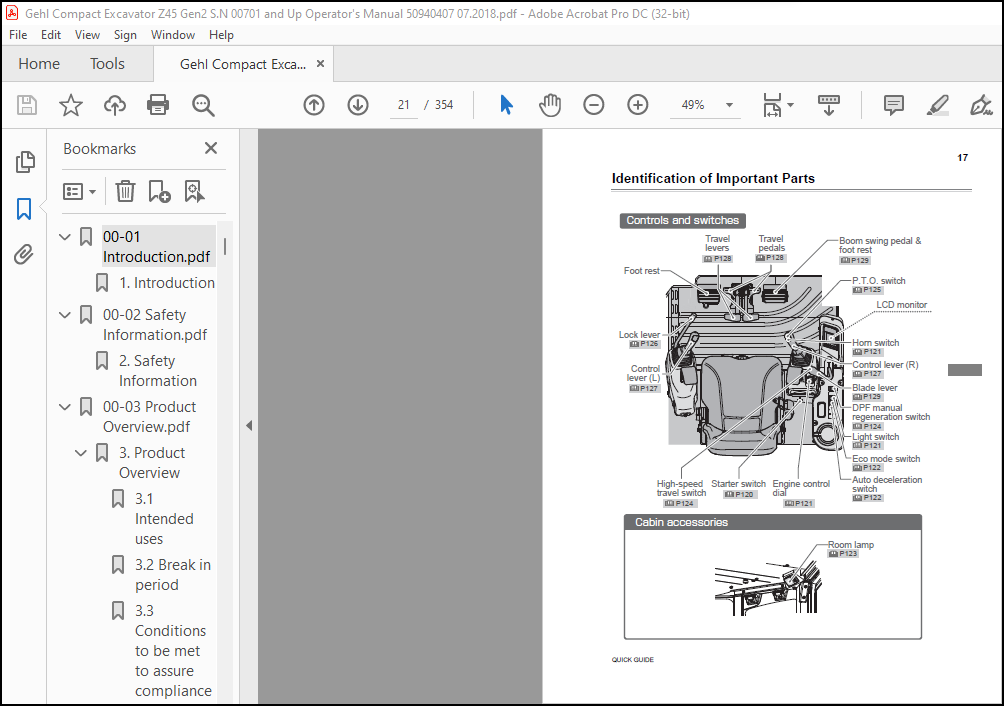Close the Gehl Compact Exca... document tab
This screenshot has width=1004, height=706.
(320, 63)
